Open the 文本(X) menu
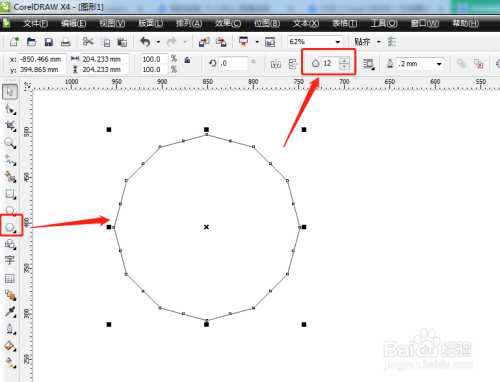500x382 pixels. pyautogui.click(x=306, y=23)
